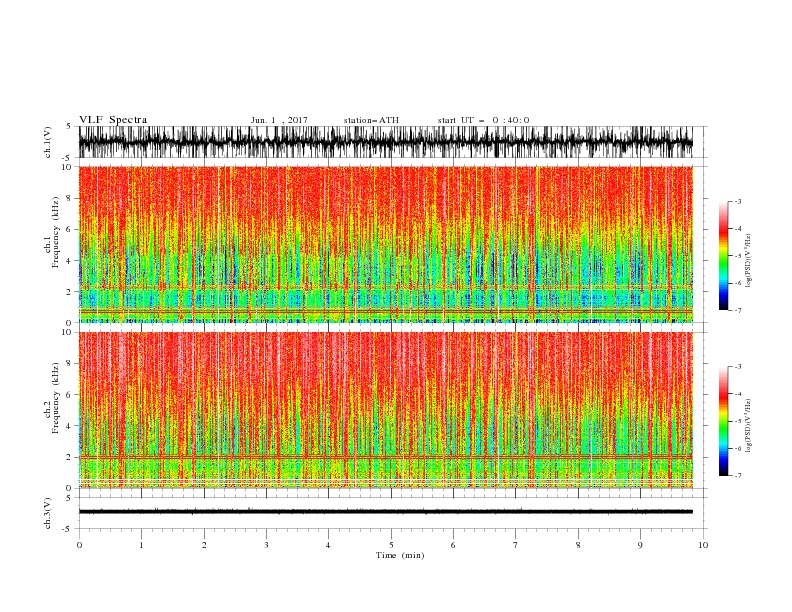
Task: Click inside the ch.1 spectrogram panel
Action: 386,244
